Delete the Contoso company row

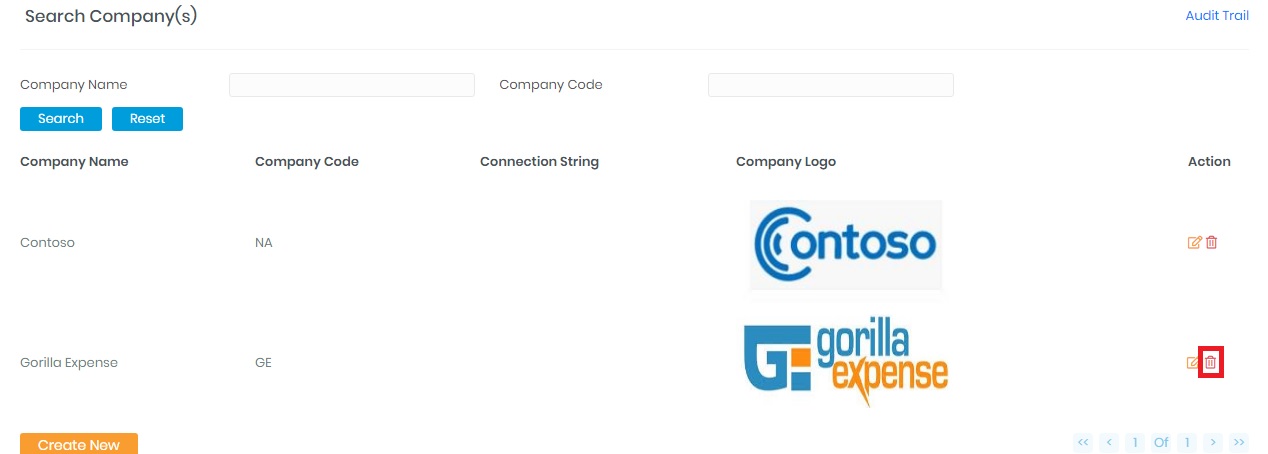1212,242
